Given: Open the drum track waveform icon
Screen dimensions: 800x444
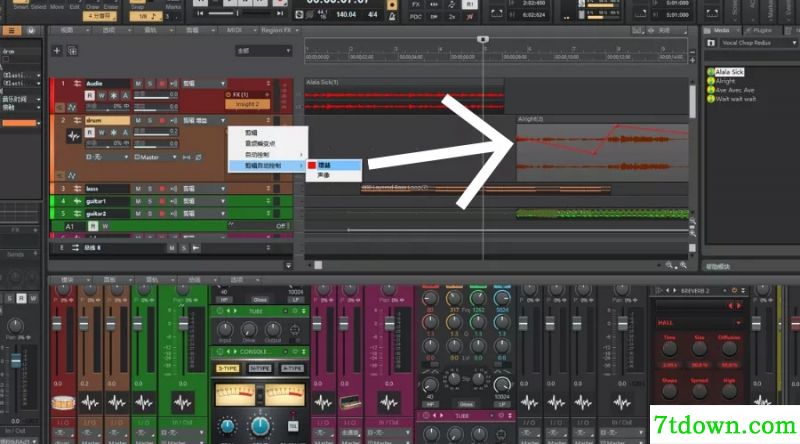Looking at the screenshot, I should [x=74, y=136].
